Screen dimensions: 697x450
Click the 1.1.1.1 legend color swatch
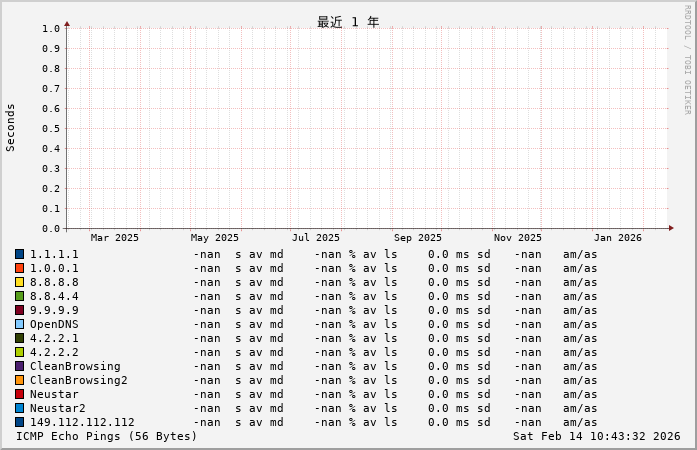coord(19,254)
